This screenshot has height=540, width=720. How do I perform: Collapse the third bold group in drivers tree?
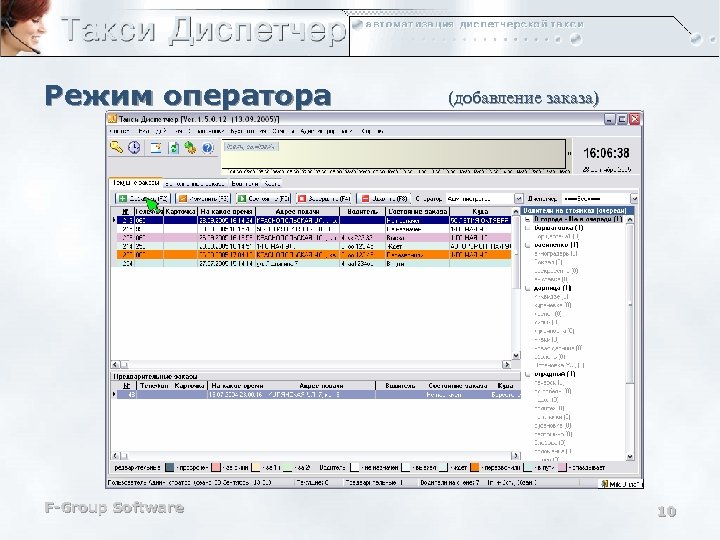[x=528, y=245]
